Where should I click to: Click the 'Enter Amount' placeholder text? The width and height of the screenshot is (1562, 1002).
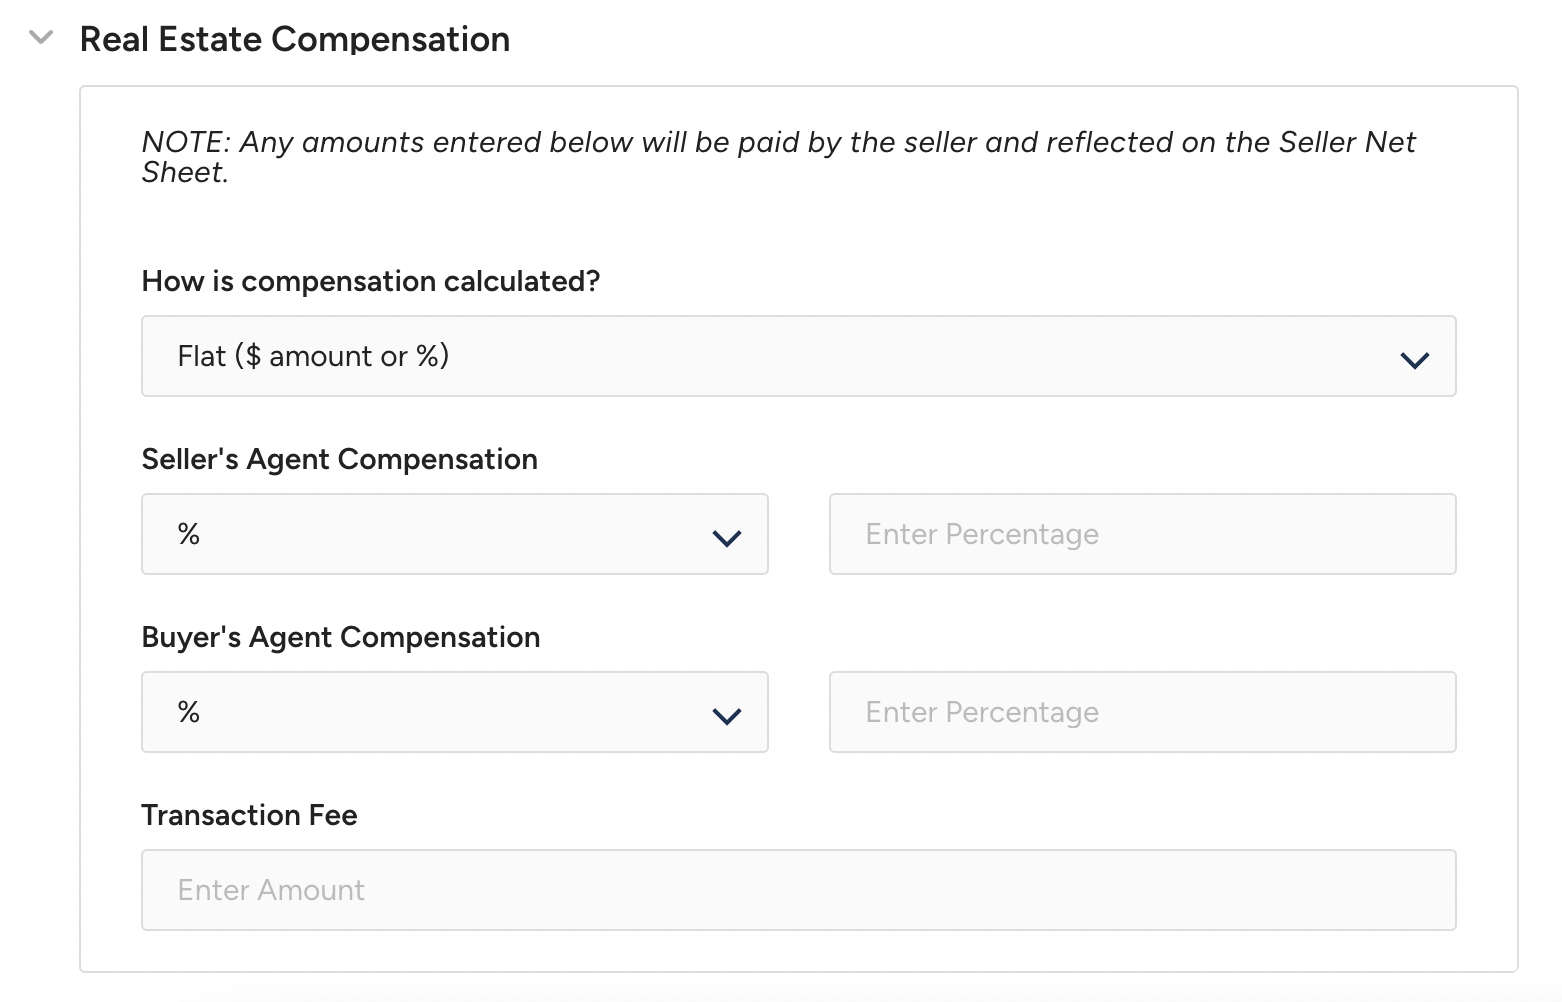pyautogui.click(x=271, y=890)
